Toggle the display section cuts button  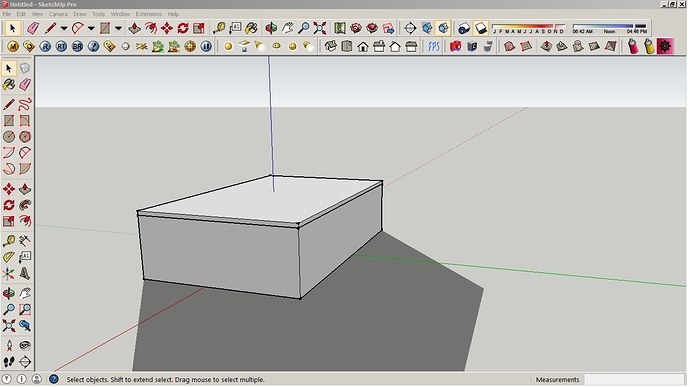click(444, 29)
